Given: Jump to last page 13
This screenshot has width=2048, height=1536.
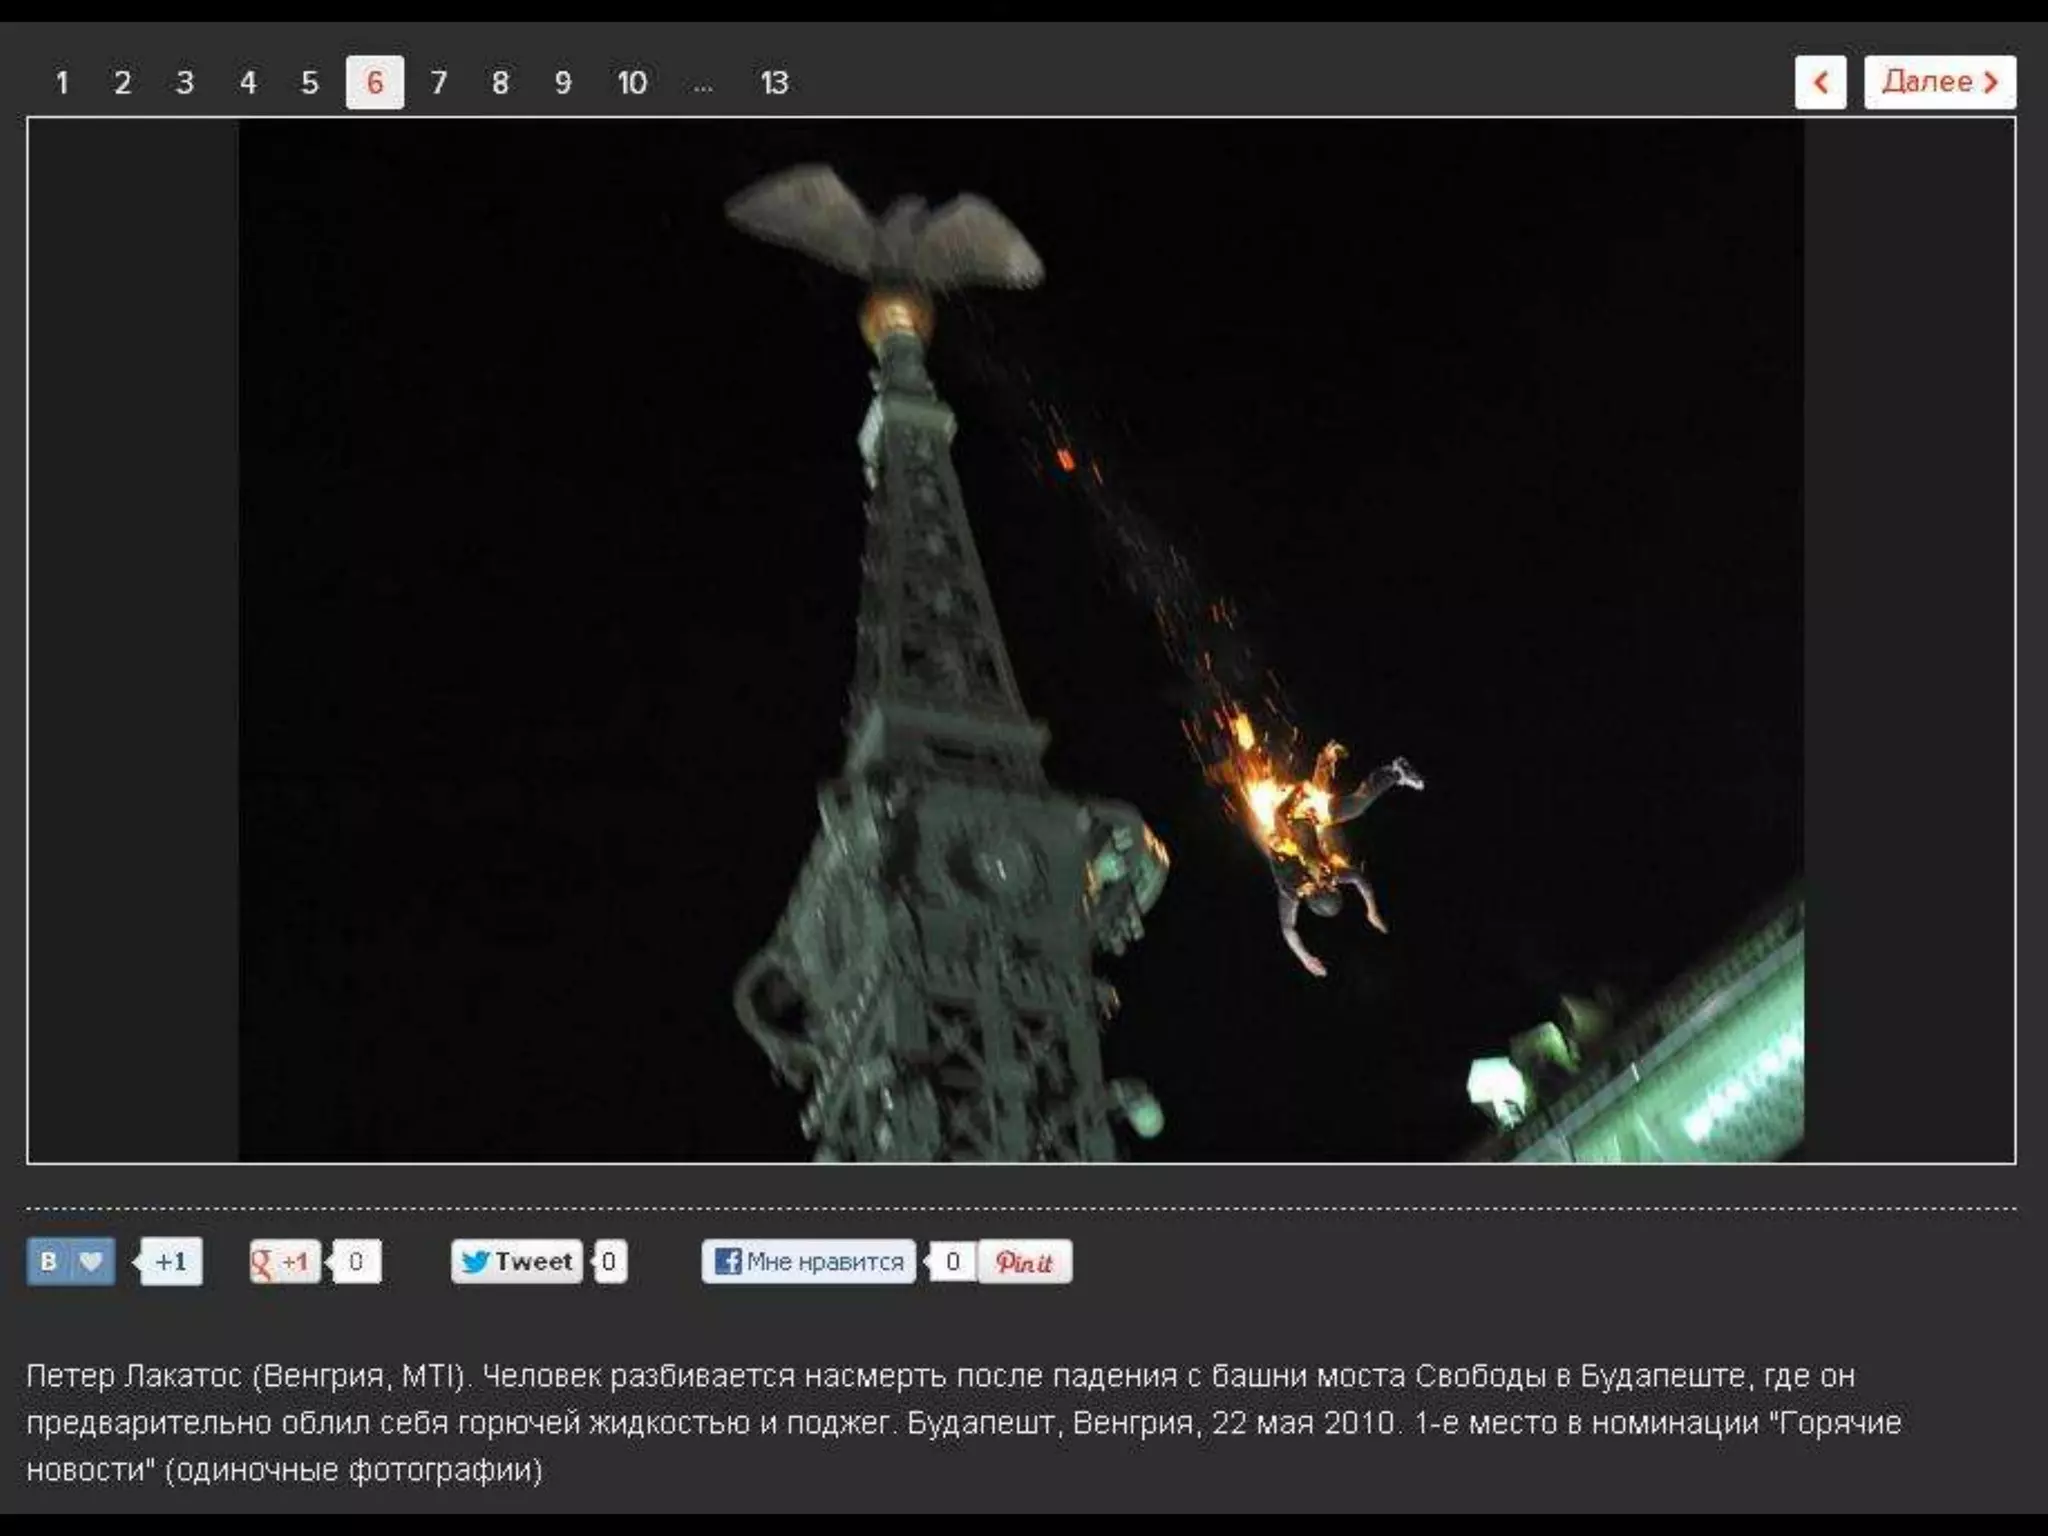Looking at the screenshot, I should pyautogui.click(x=774, y=82).
